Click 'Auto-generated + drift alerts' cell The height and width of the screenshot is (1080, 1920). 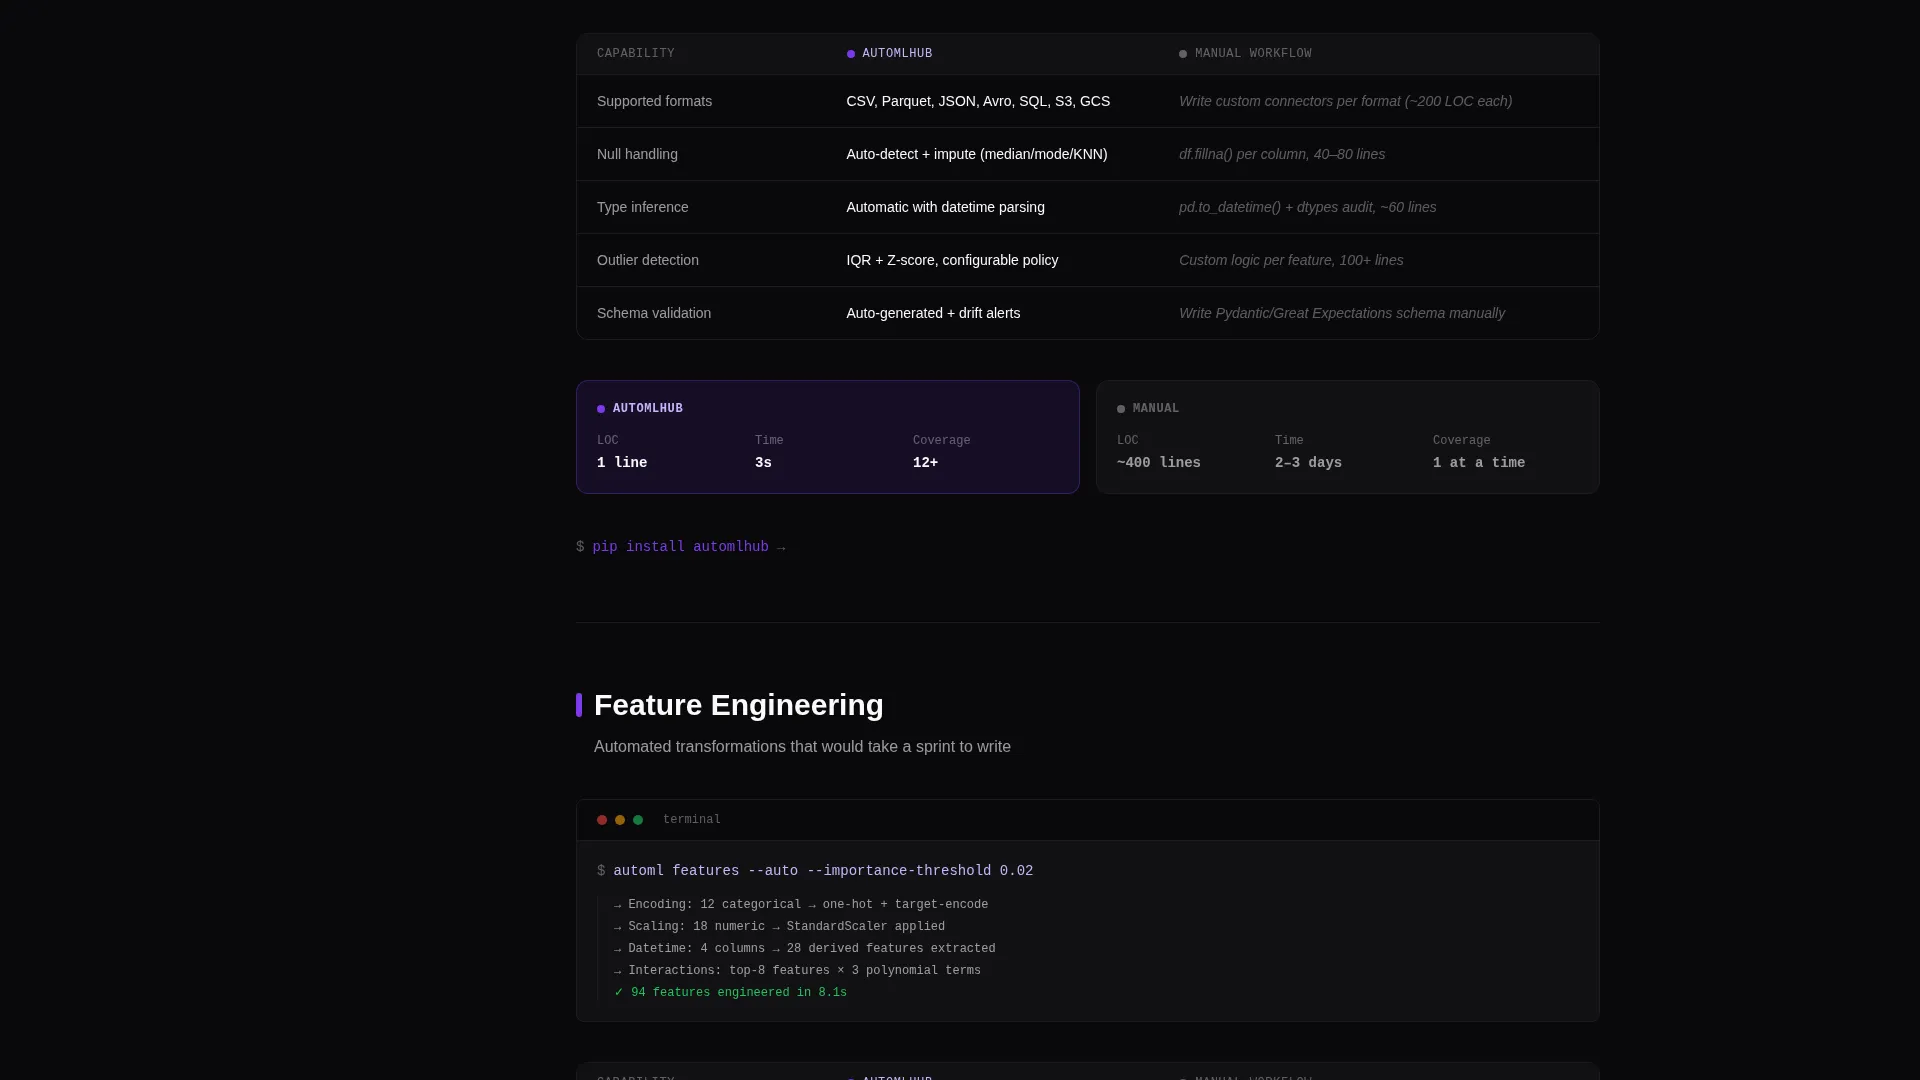933,313
